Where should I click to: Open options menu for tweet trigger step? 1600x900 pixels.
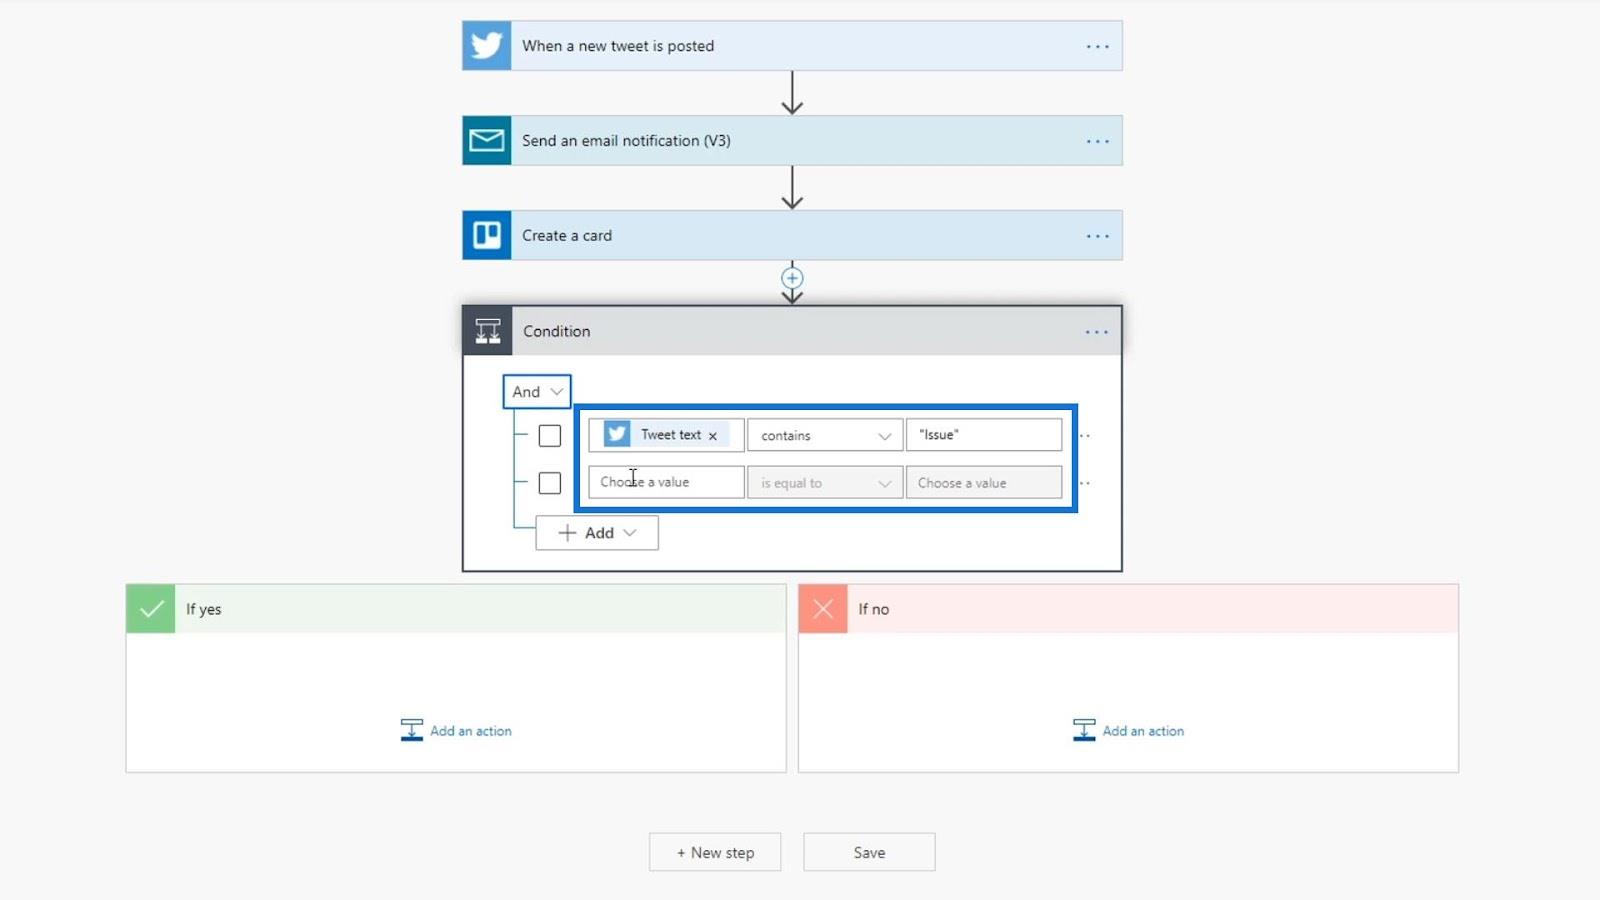pyautogui.click(x=1097, y=47)
